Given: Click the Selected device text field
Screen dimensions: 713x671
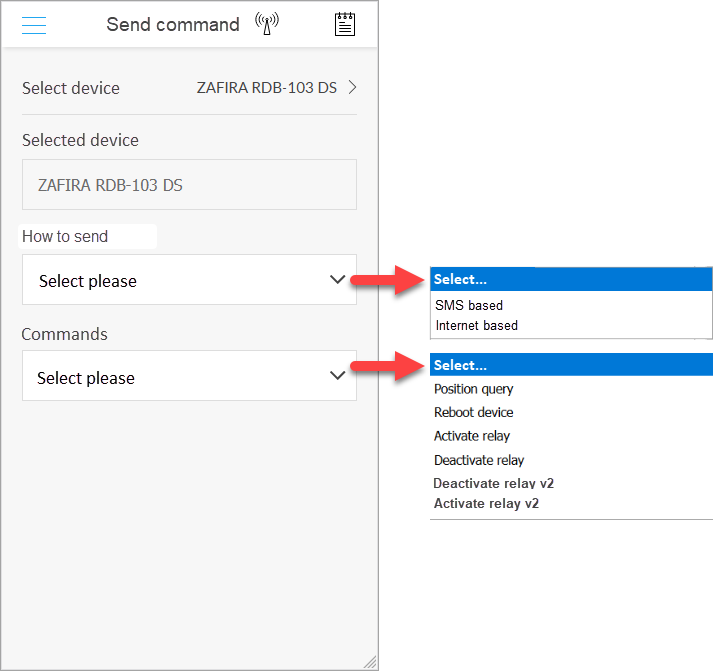Looking at the screenshot, I should [189, 185].
